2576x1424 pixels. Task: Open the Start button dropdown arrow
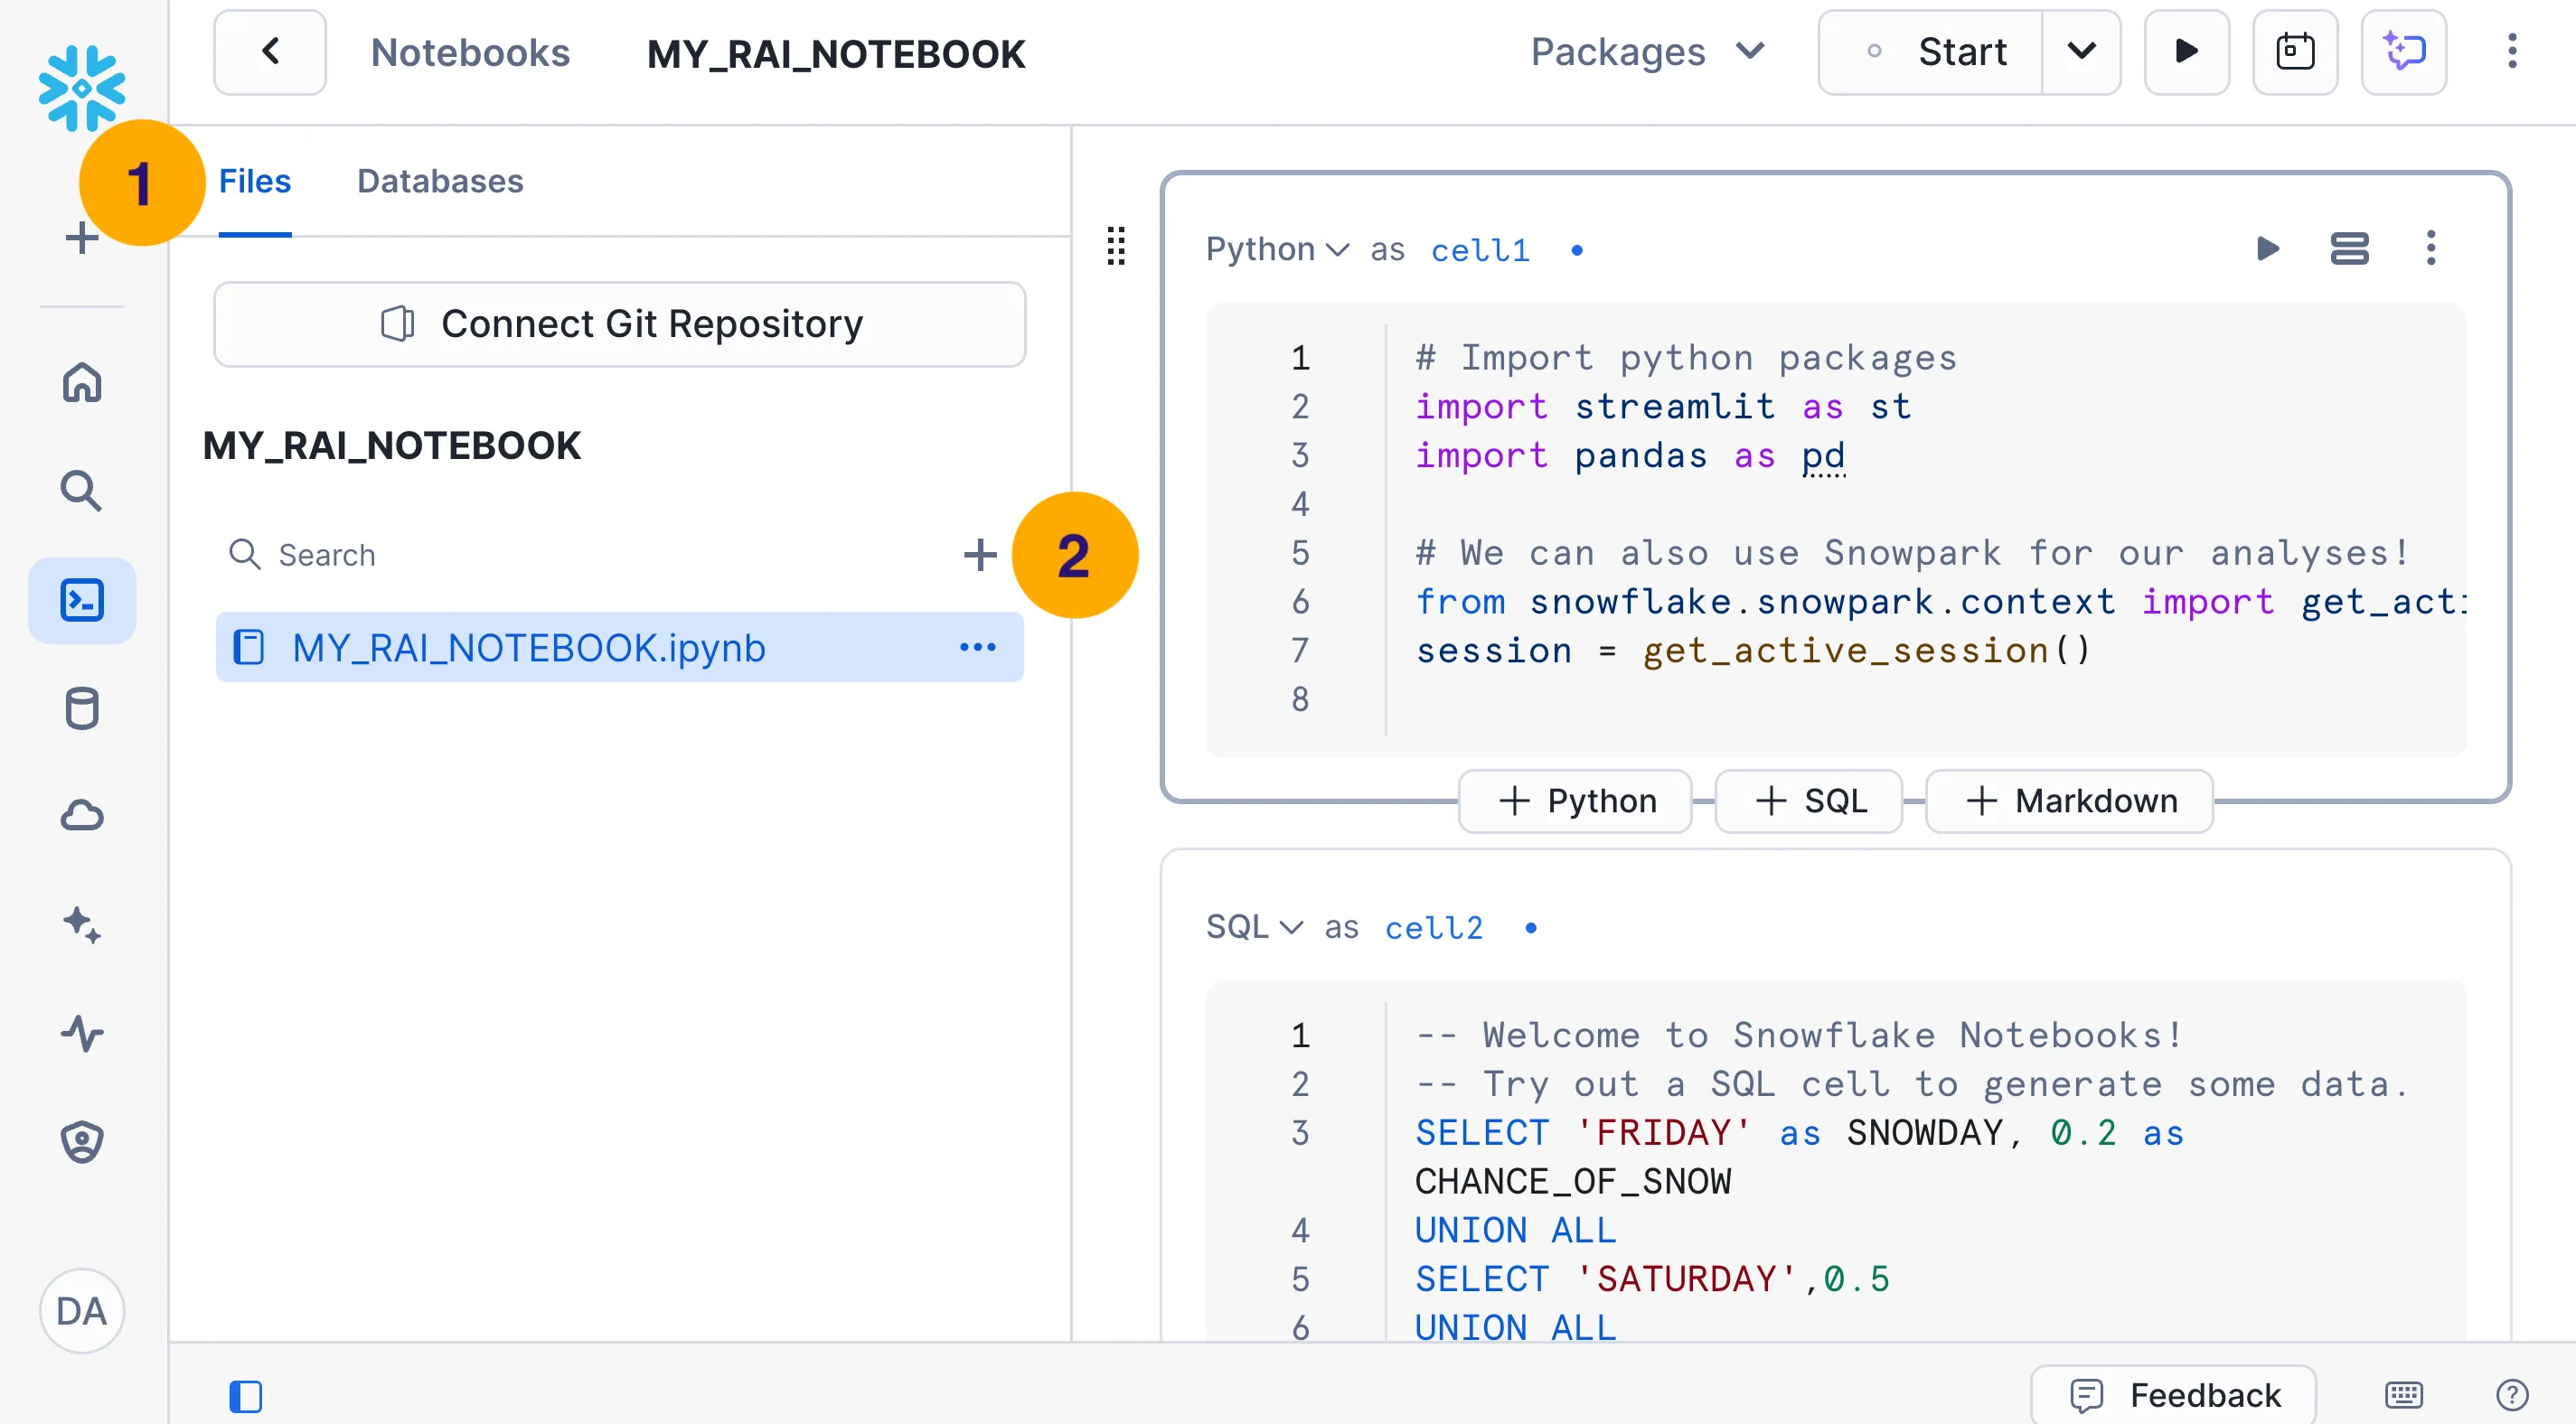click(2081, 52)
